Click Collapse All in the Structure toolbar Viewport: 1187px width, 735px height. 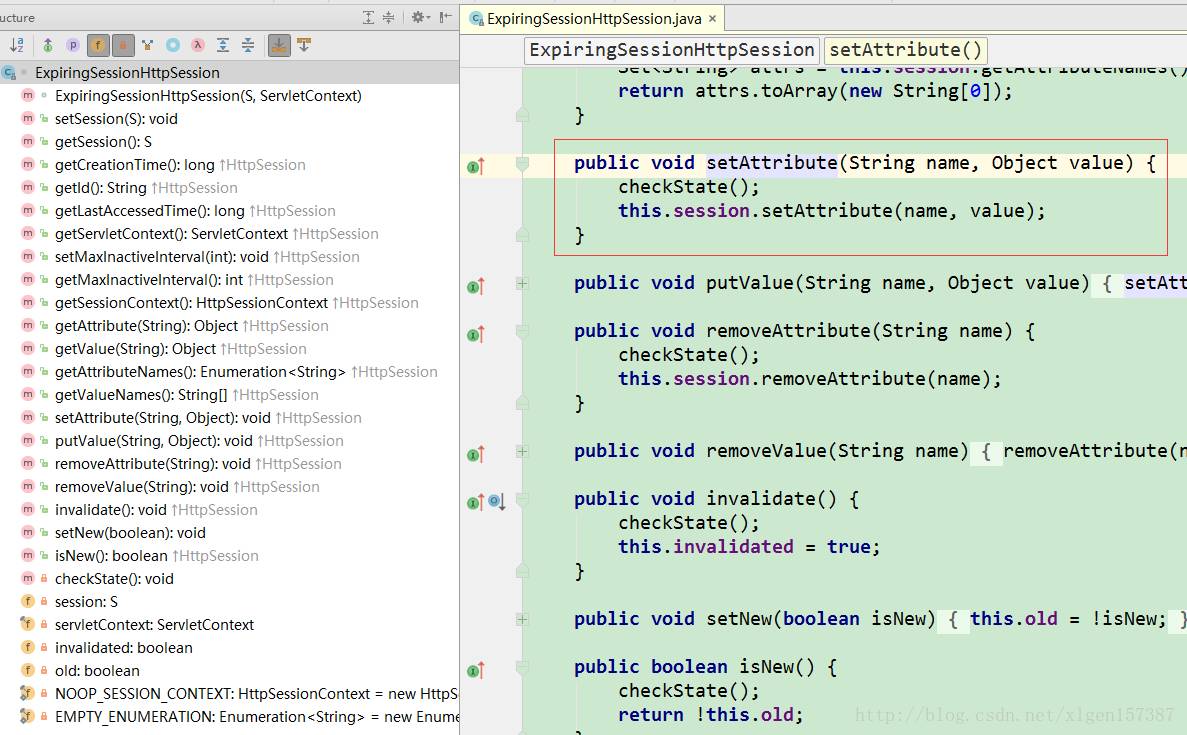click(x=248, y=45)
